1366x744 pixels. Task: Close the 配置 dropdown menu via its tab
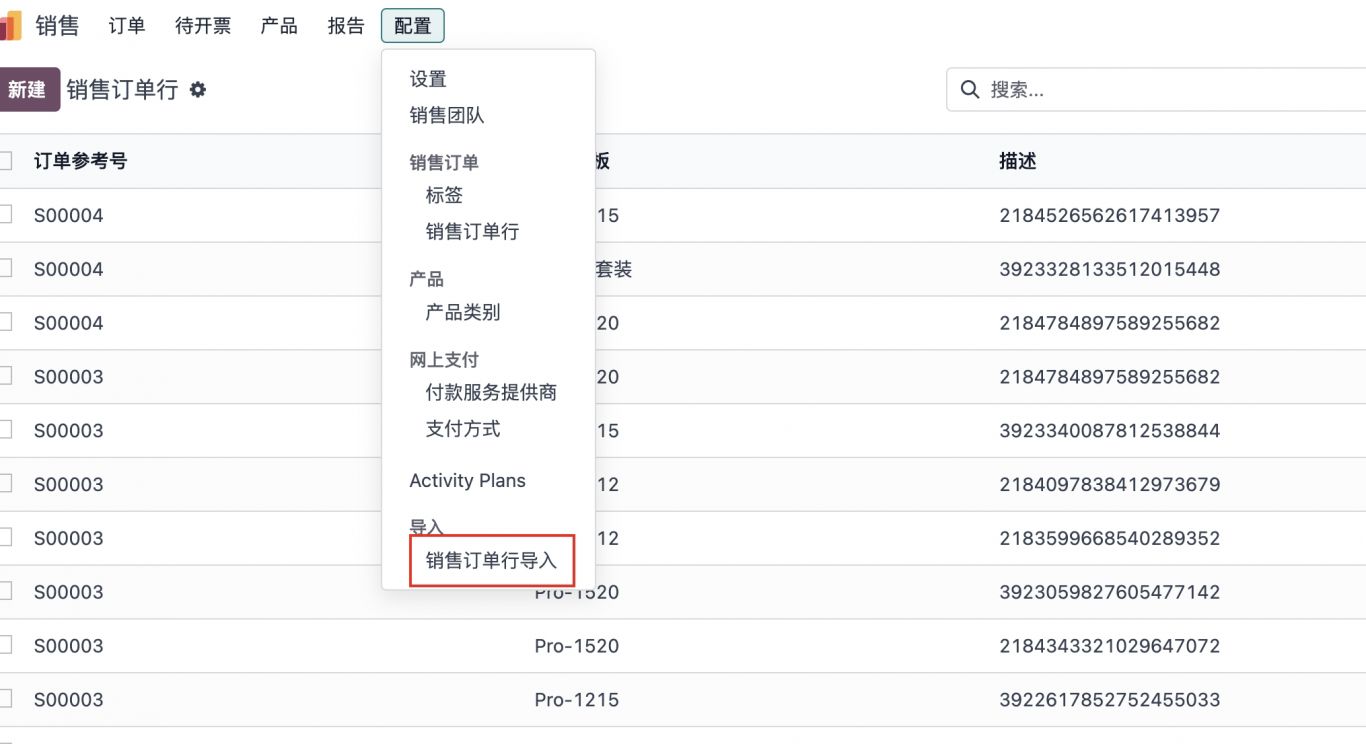point(412,26)
